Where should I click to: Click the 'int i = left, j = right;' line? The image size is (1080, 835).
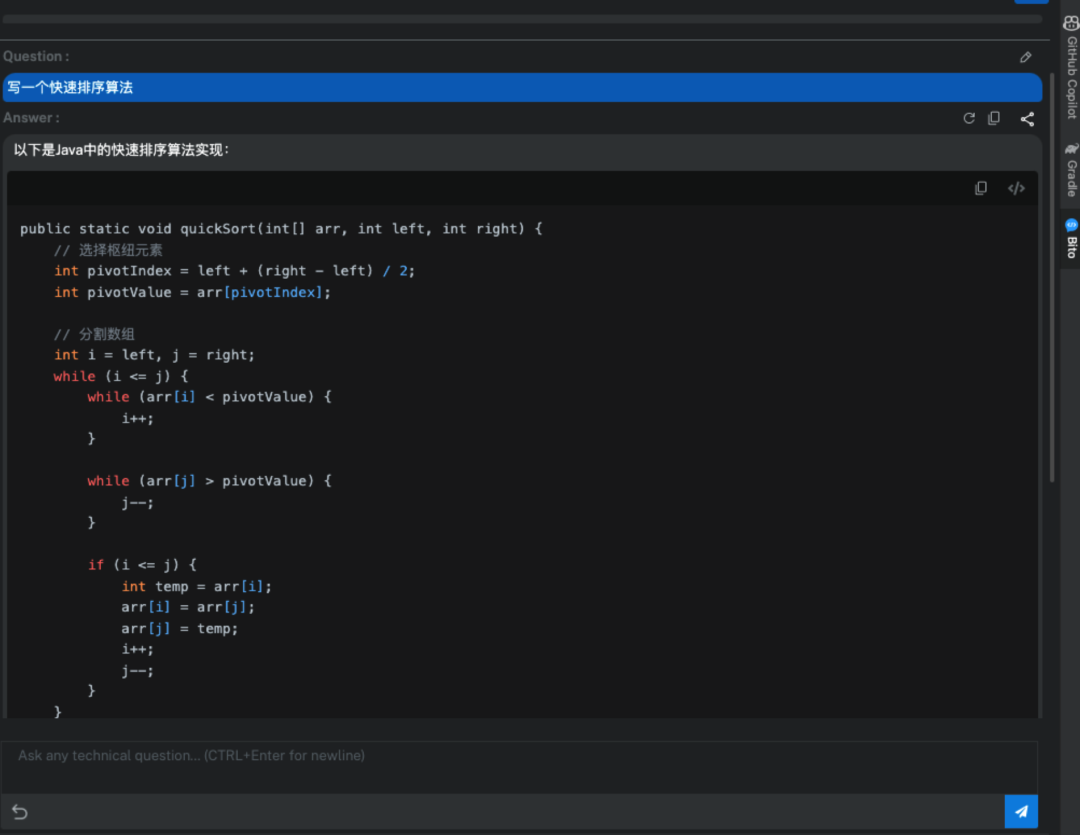click(154, 355)
